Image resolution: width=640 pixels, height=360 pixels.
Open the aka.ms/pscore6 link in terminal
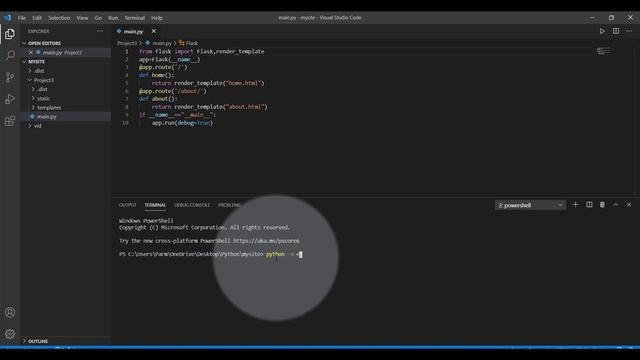pyautogui.click(x=266, y=241)
